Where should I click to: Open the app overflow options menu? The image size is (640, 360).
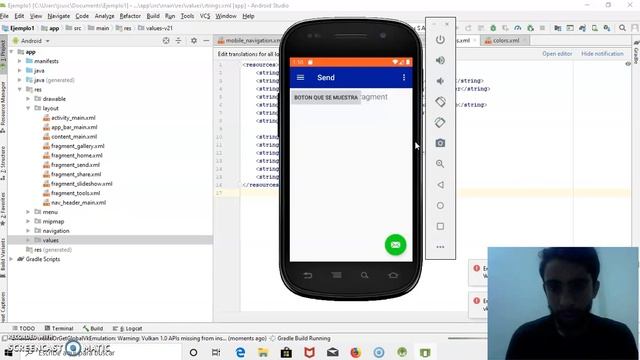pyautogui.click(x=404, y=78)
